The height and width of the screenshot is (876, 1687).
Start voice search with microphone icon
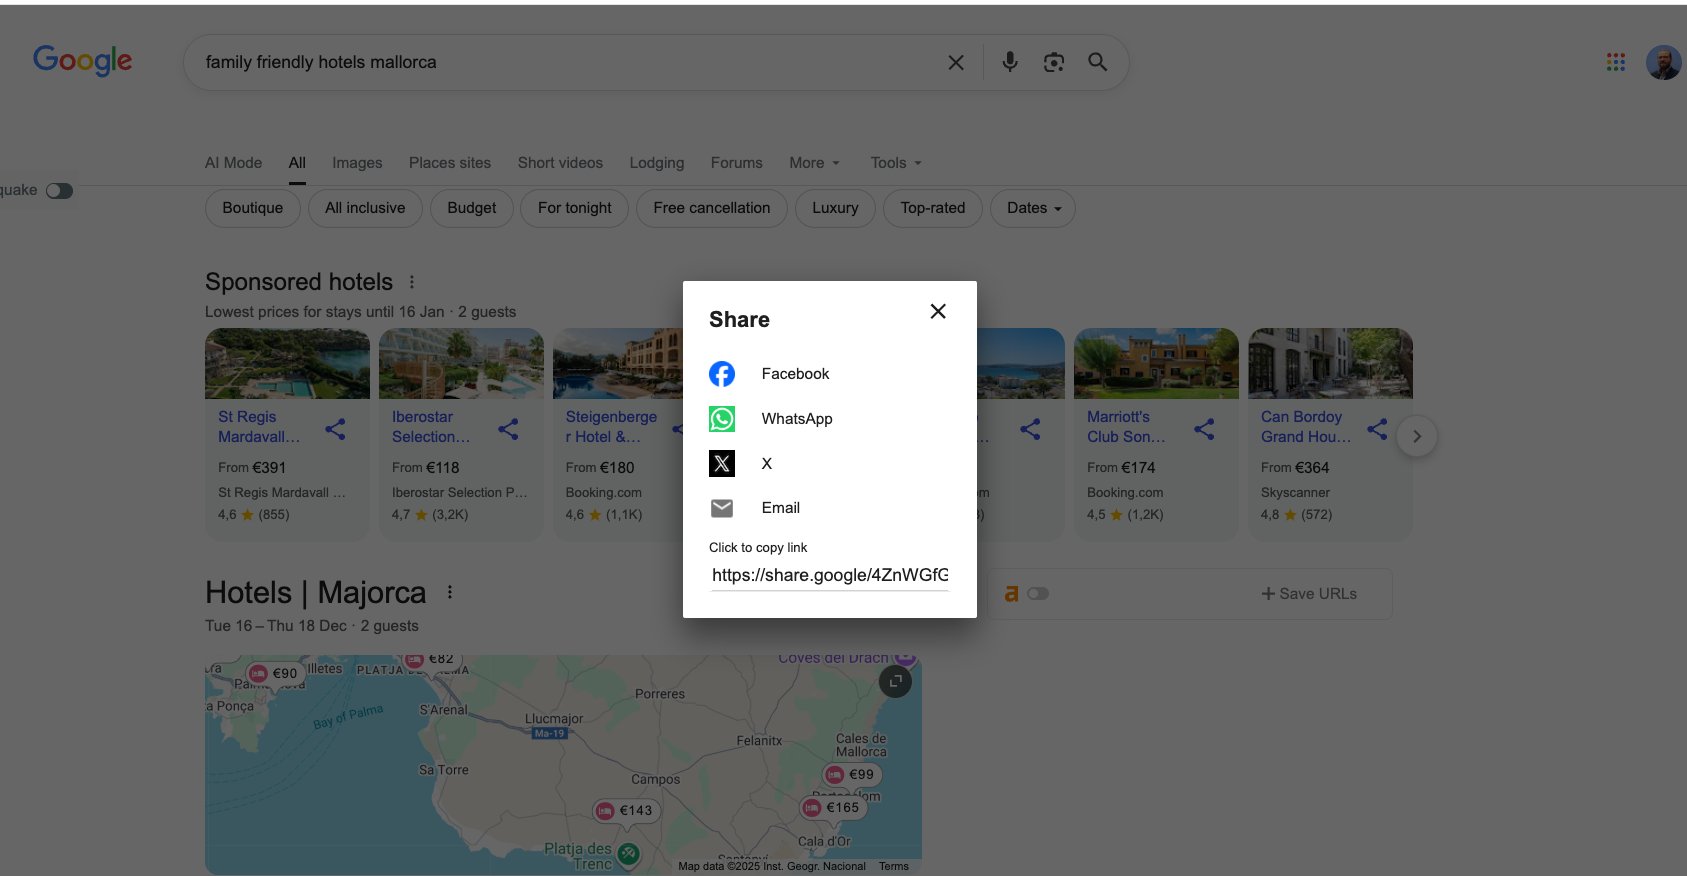pyautogui.click(x=1010, y=62)
